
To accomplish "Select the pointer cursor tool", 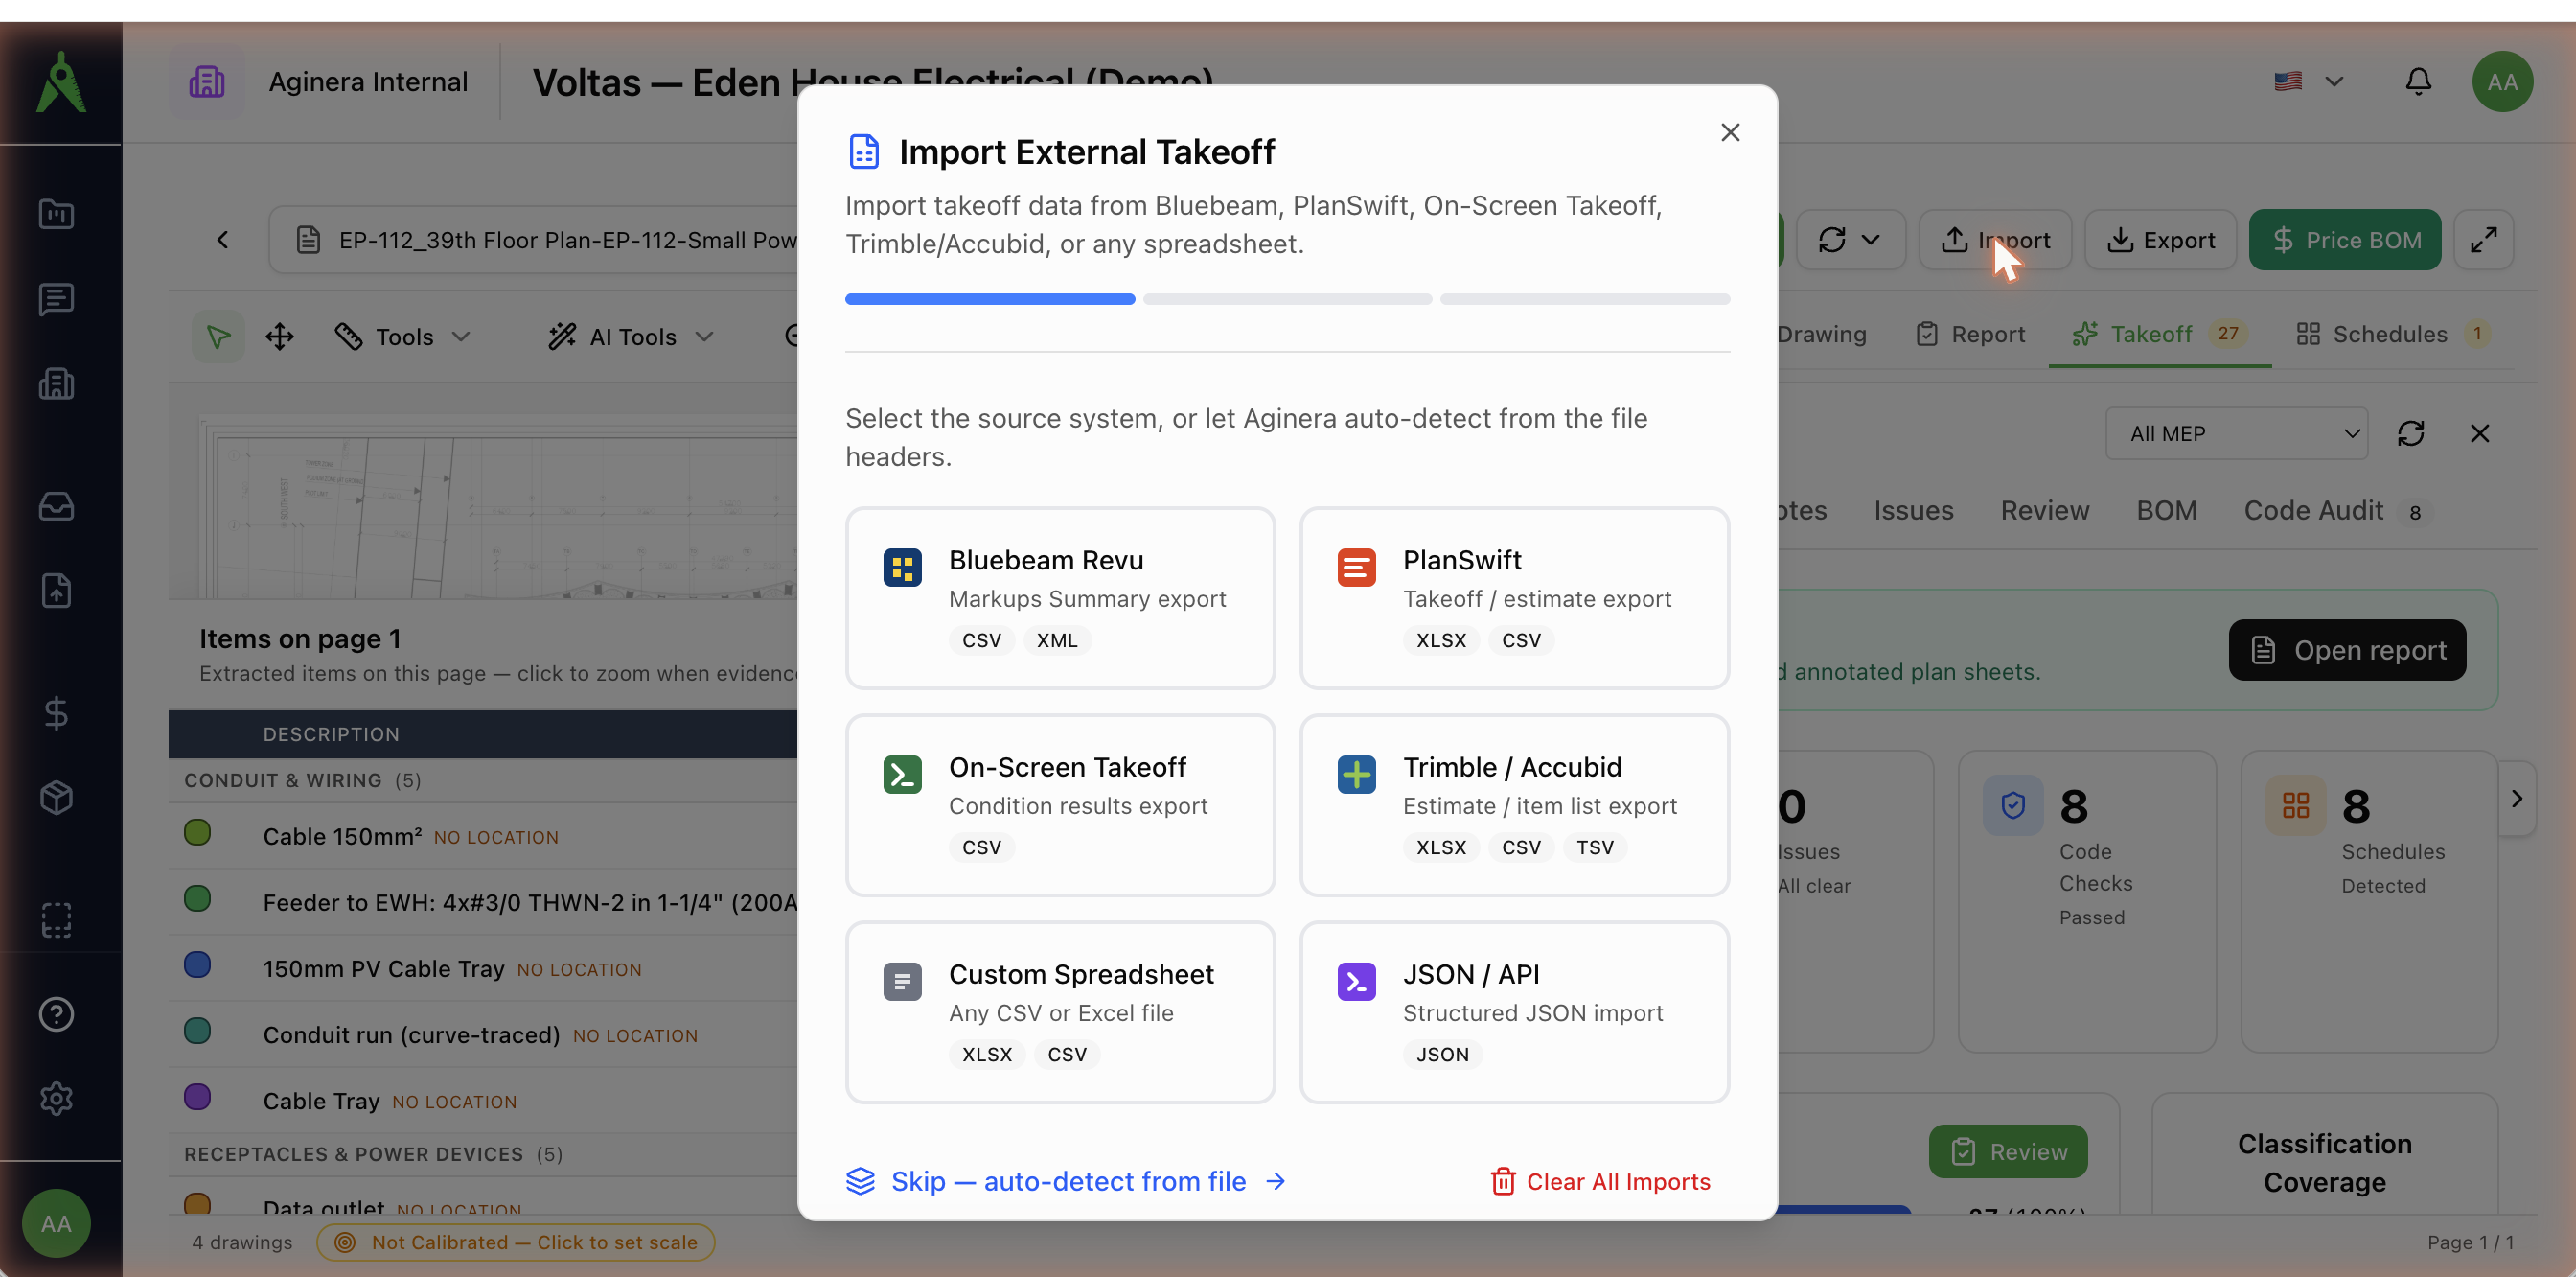I will 218,336.
